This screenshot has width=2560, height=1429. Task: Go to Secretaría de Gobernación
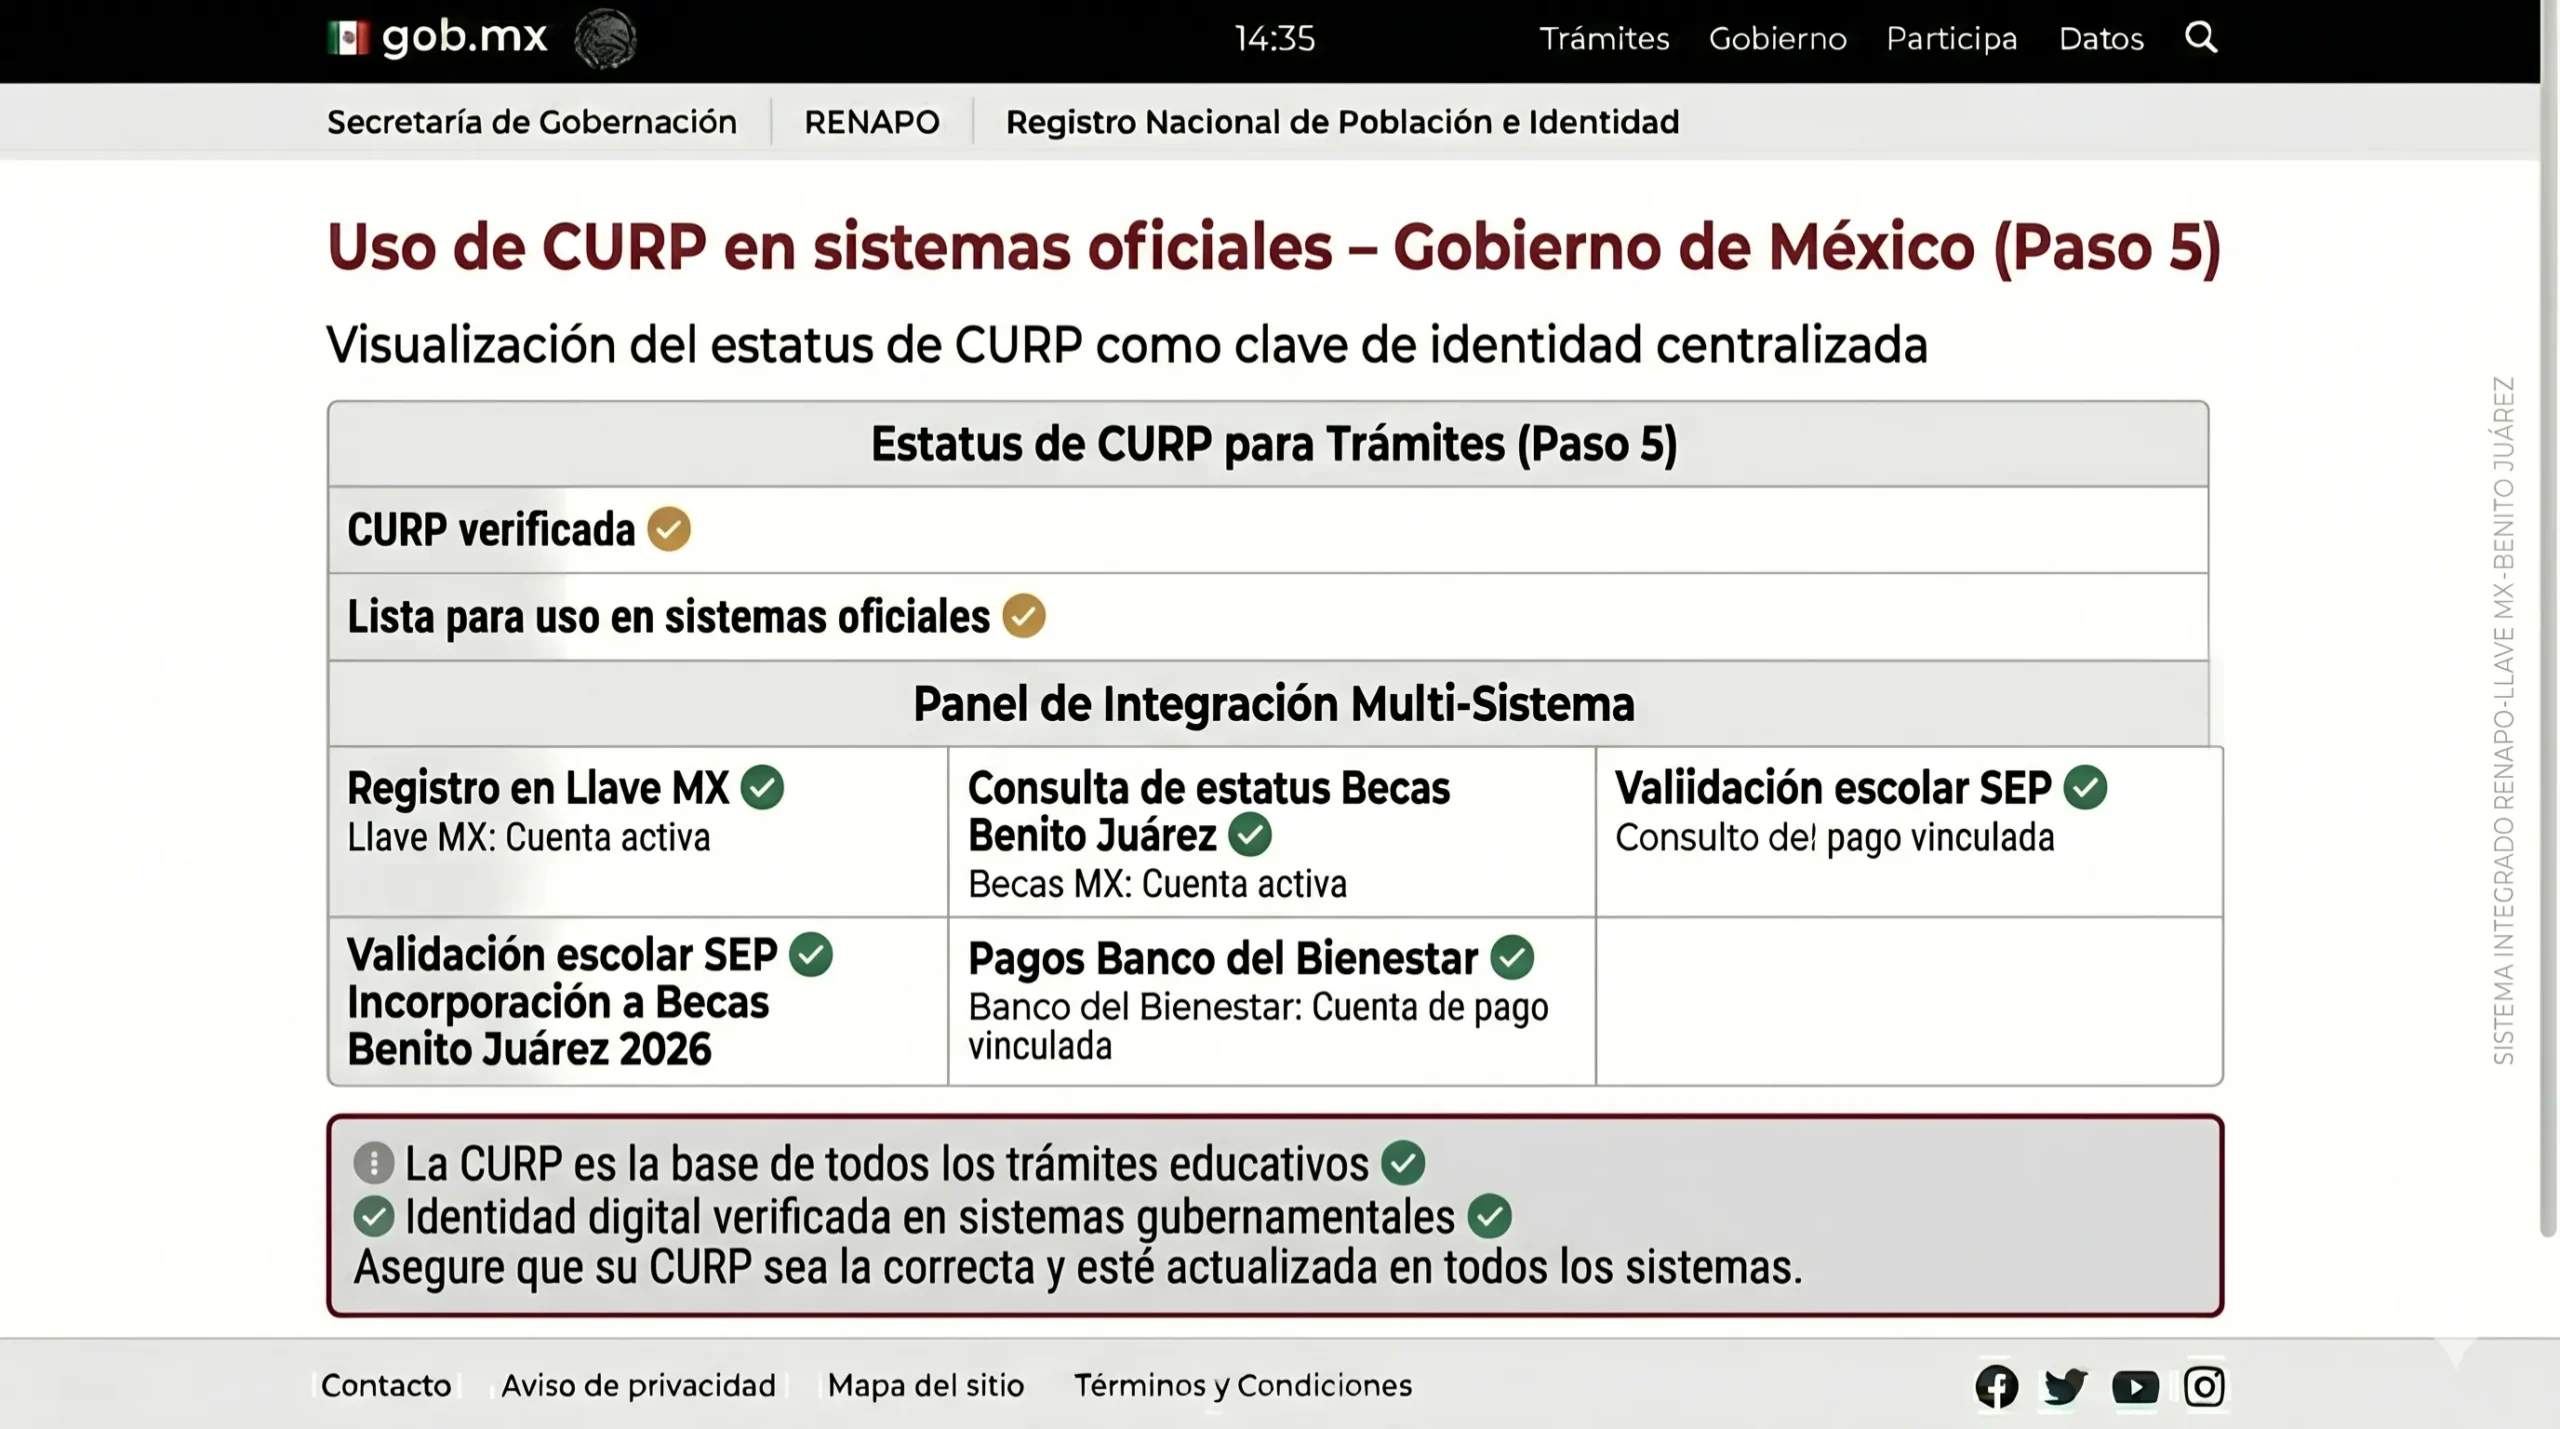(532, 122)
